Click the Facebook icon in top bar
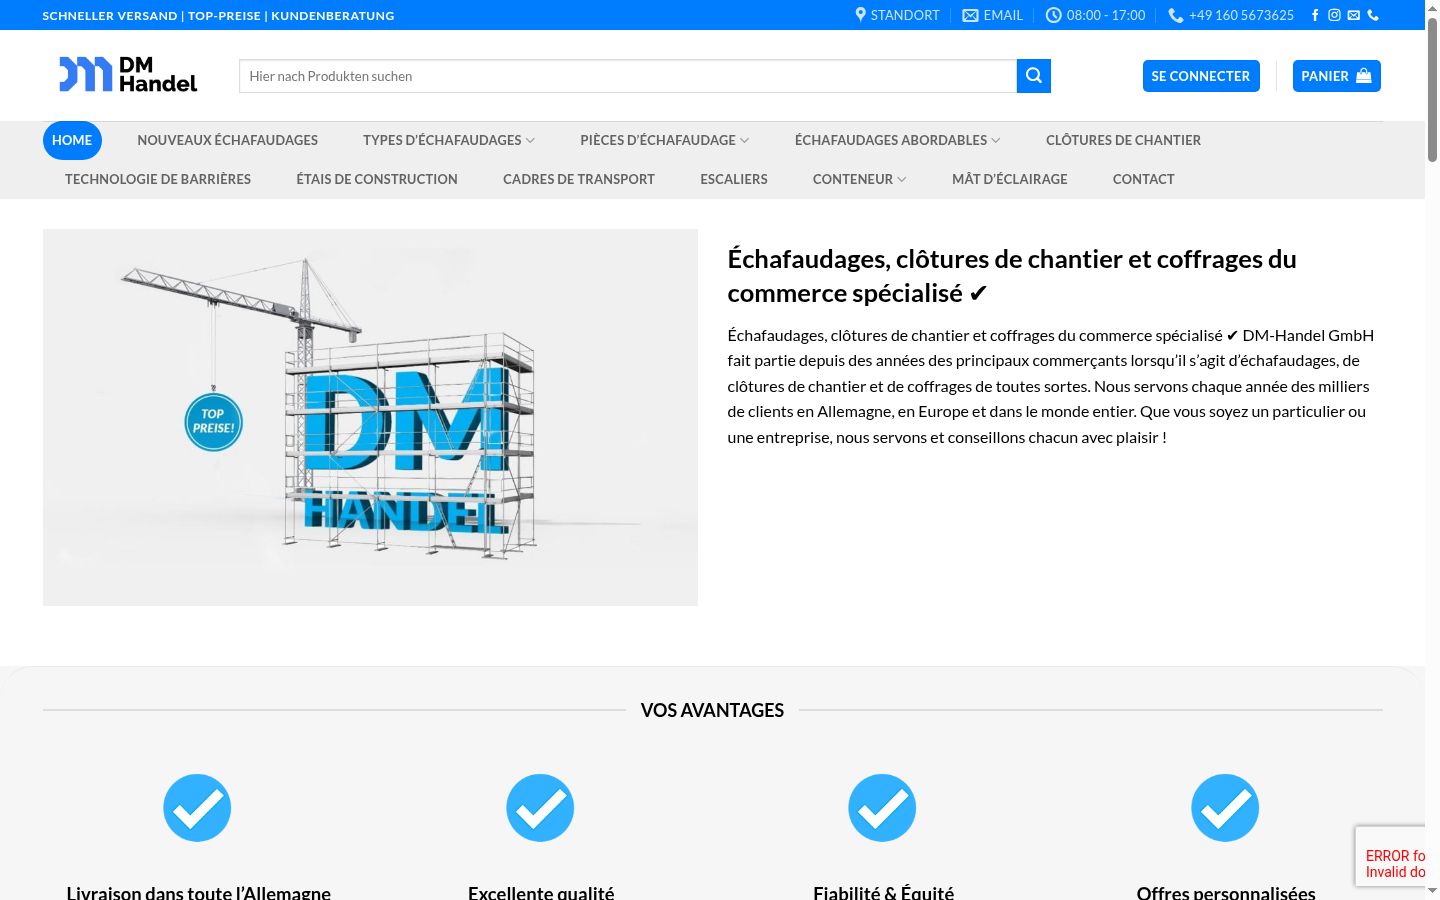1440x900 pixels. (x=1315, y=15)
